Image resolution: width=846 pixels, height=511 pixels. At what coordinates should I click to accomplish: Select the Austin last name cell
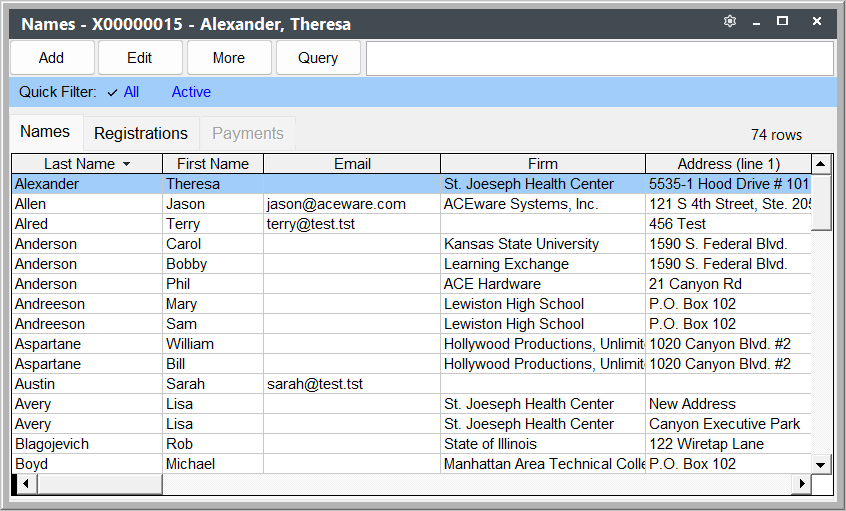(x=87, y=384)
